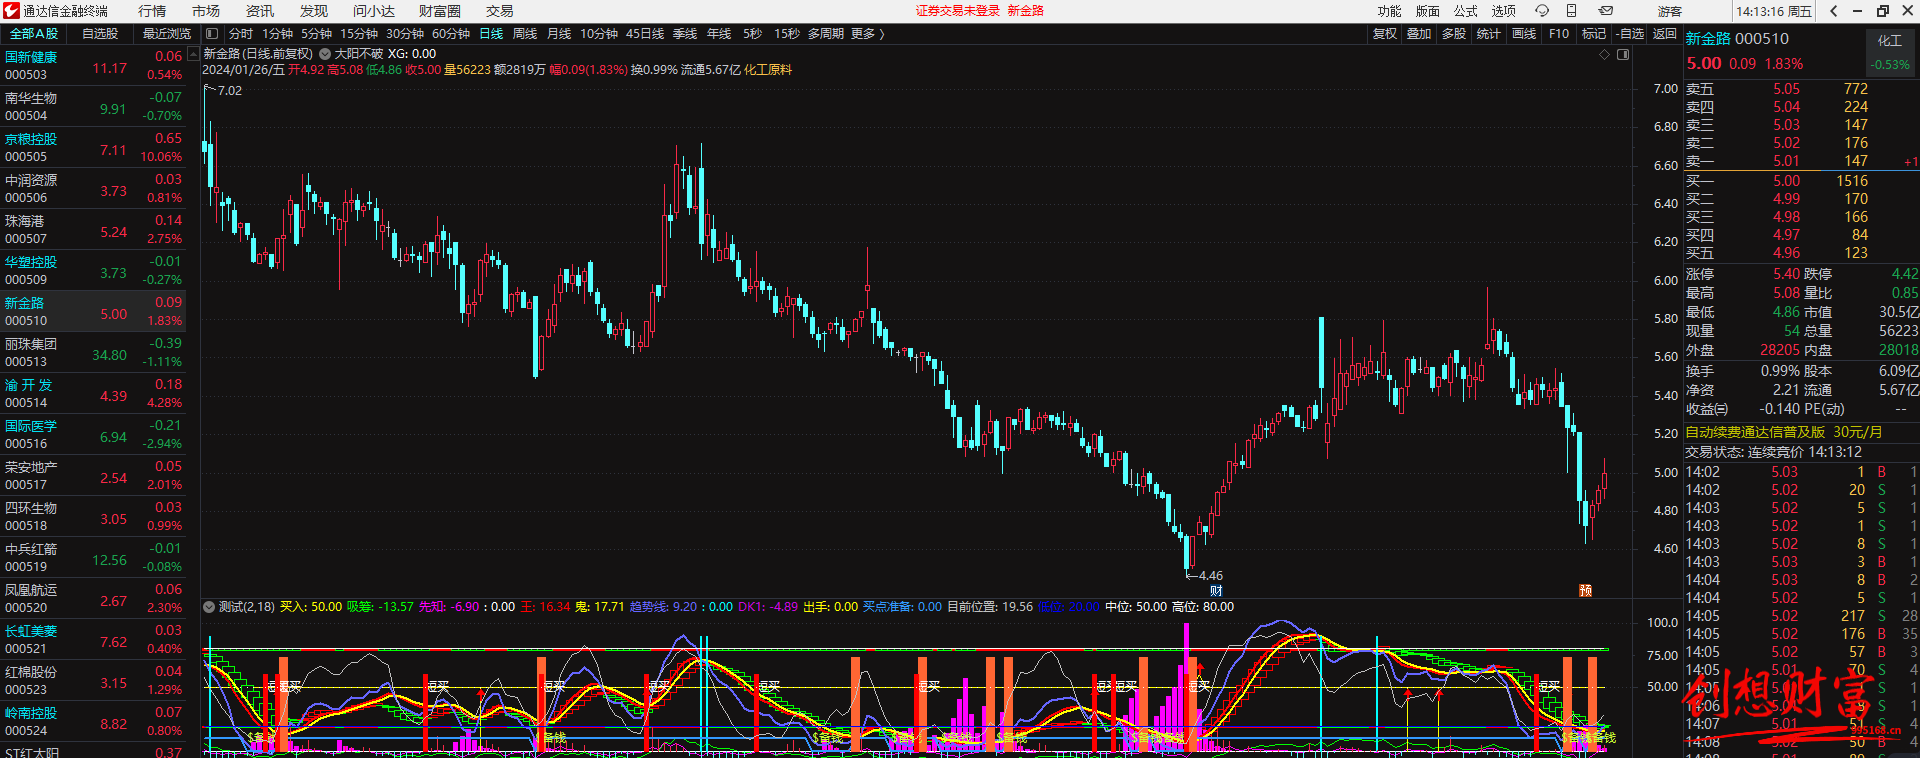Click the 标记 mark button
The width and height of the screenshot is (1920, 758).
[x=1594, y=34]
